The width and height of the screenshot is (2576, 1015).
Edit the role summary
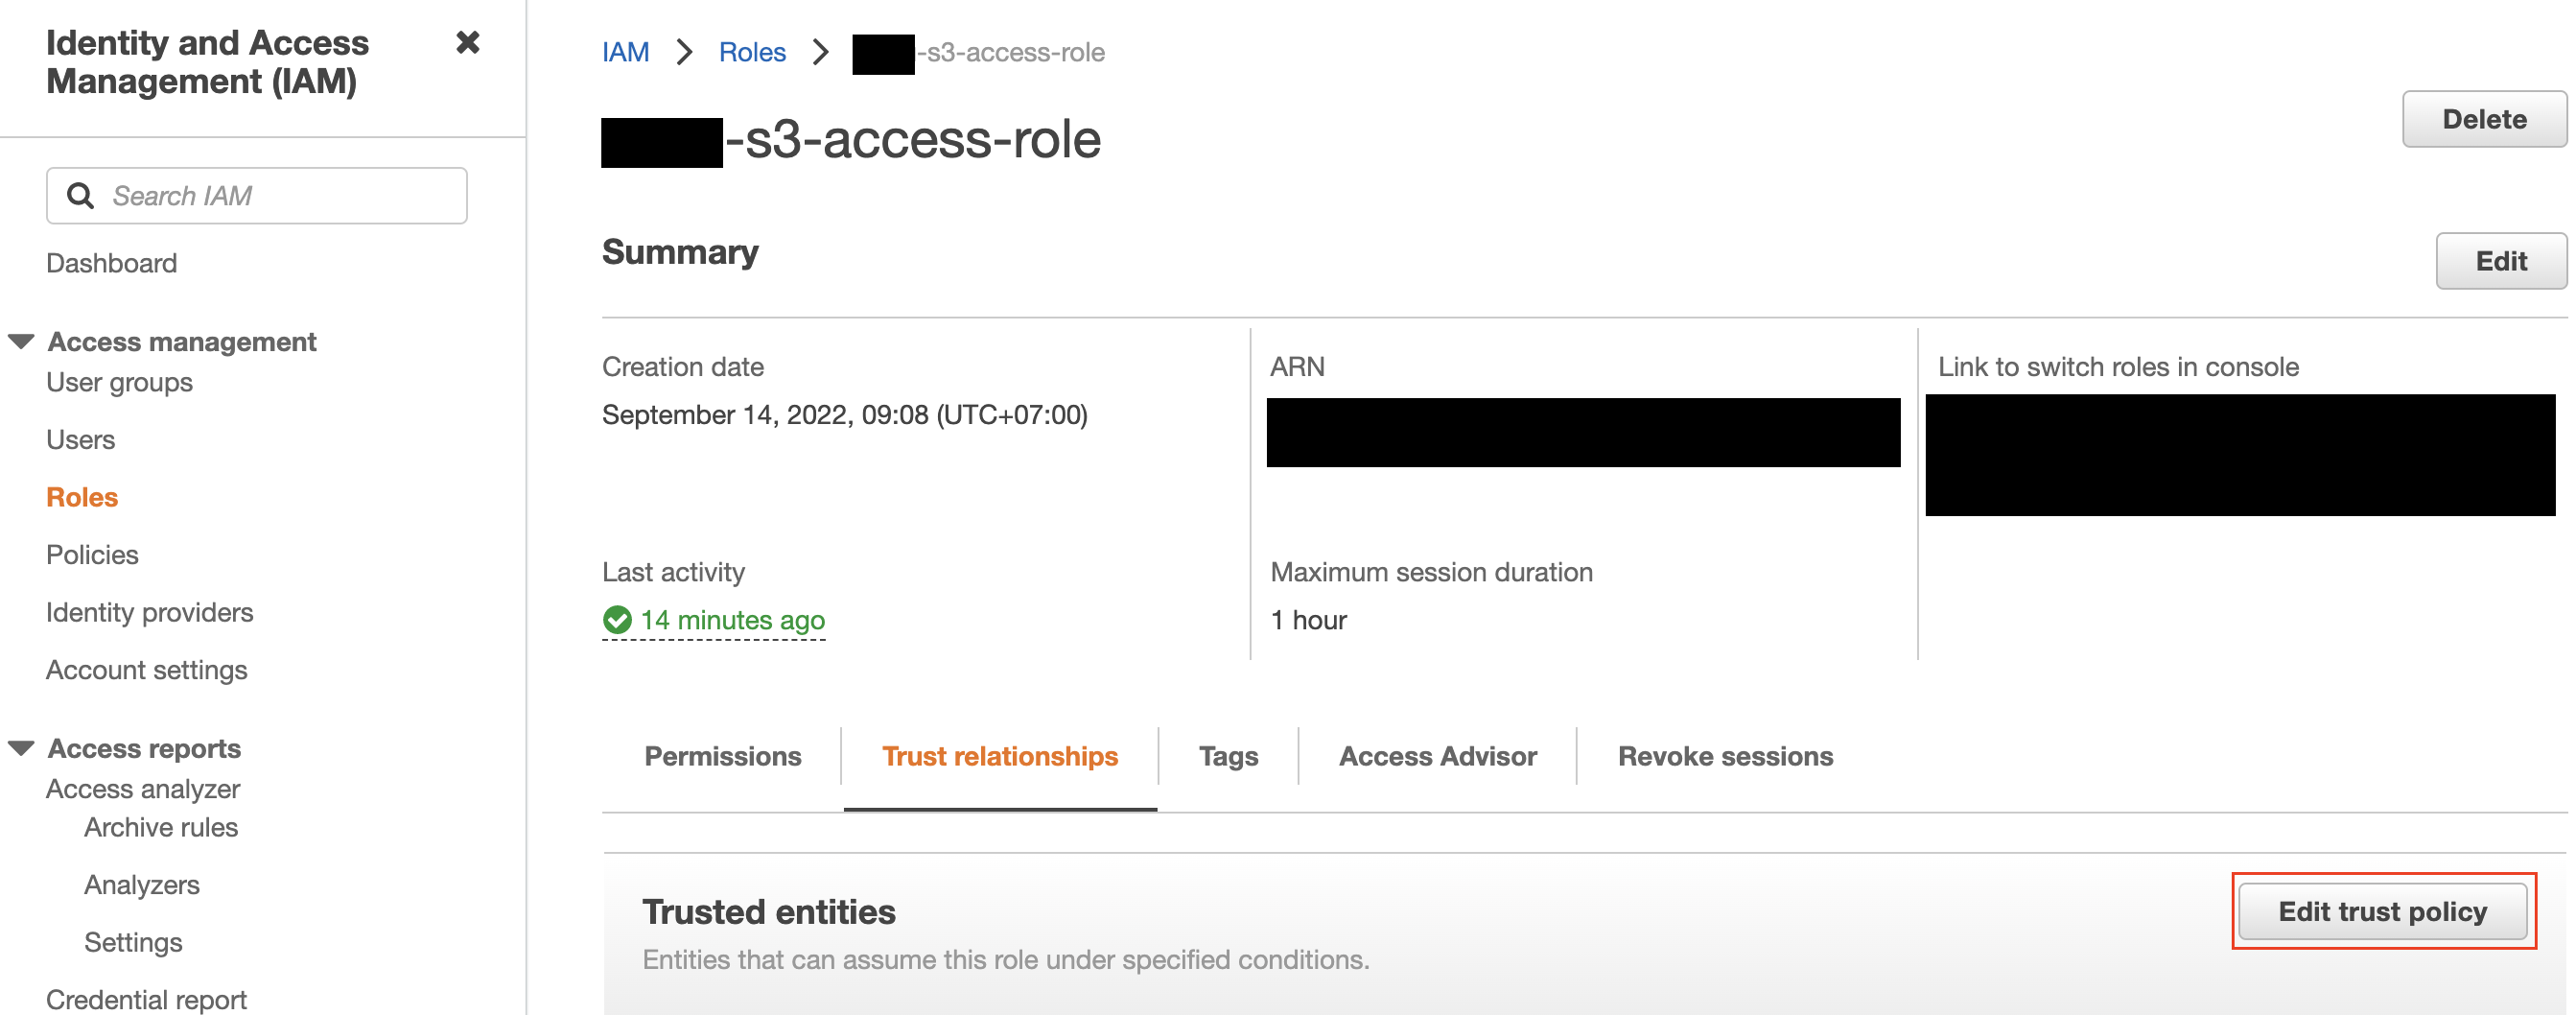tap(2500, 261)
